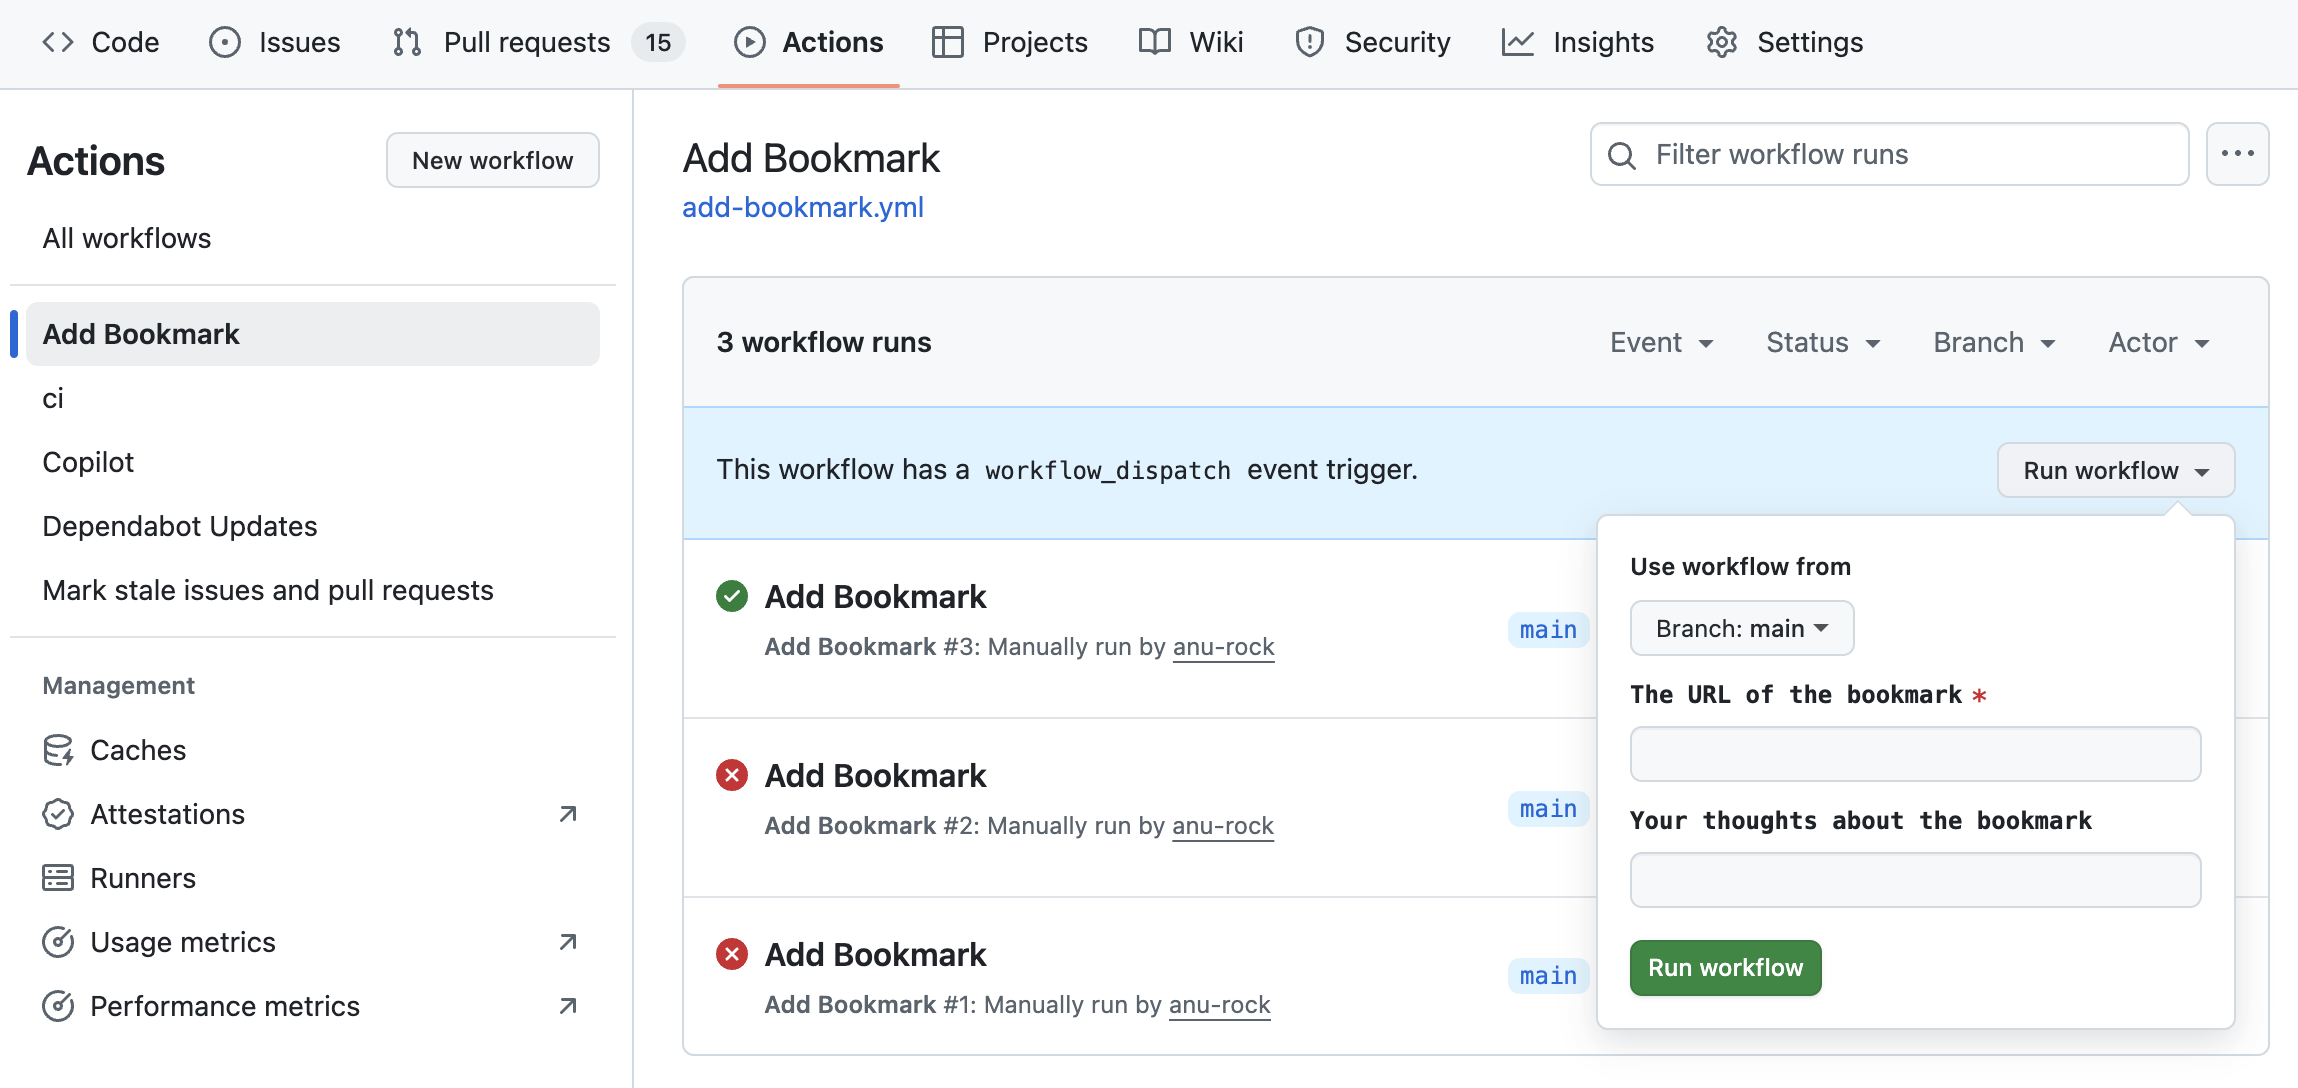Open Attestations via its external-link arrow
The height and width of the screenshot is (1088, 2298).
[567, 814]
